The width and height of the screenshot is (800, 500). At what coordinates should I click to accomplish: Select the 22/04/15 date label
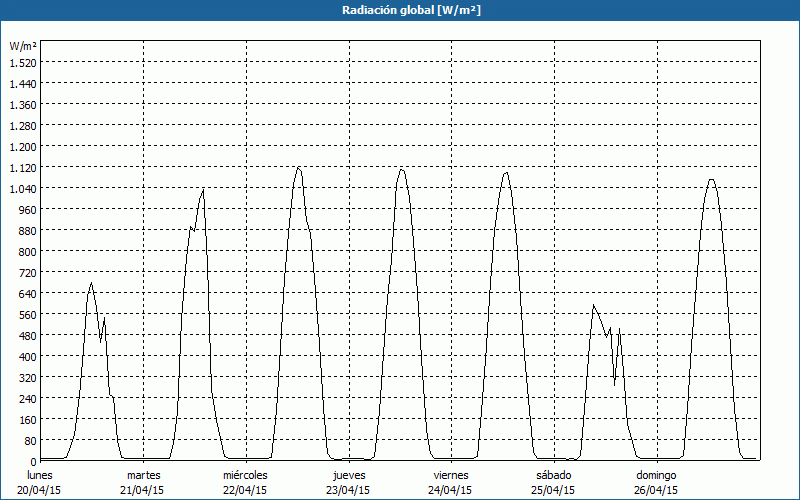245,490
